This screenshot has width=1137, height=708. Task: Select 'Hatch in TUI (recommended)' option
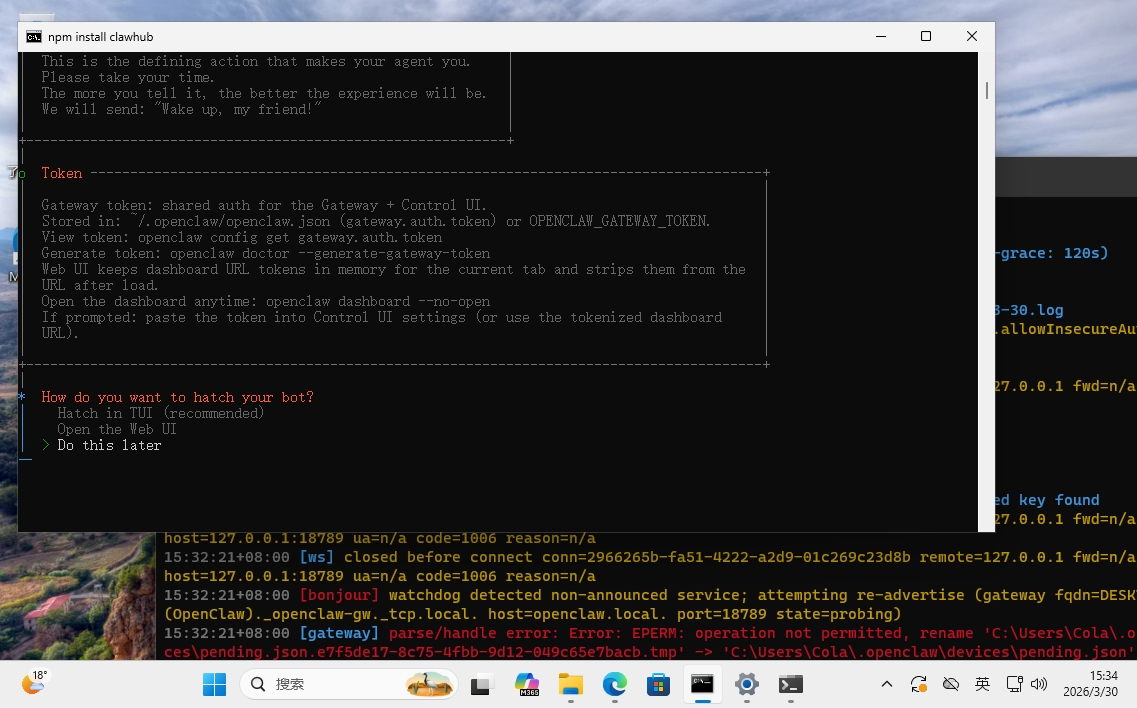click(x=160, y=413)
